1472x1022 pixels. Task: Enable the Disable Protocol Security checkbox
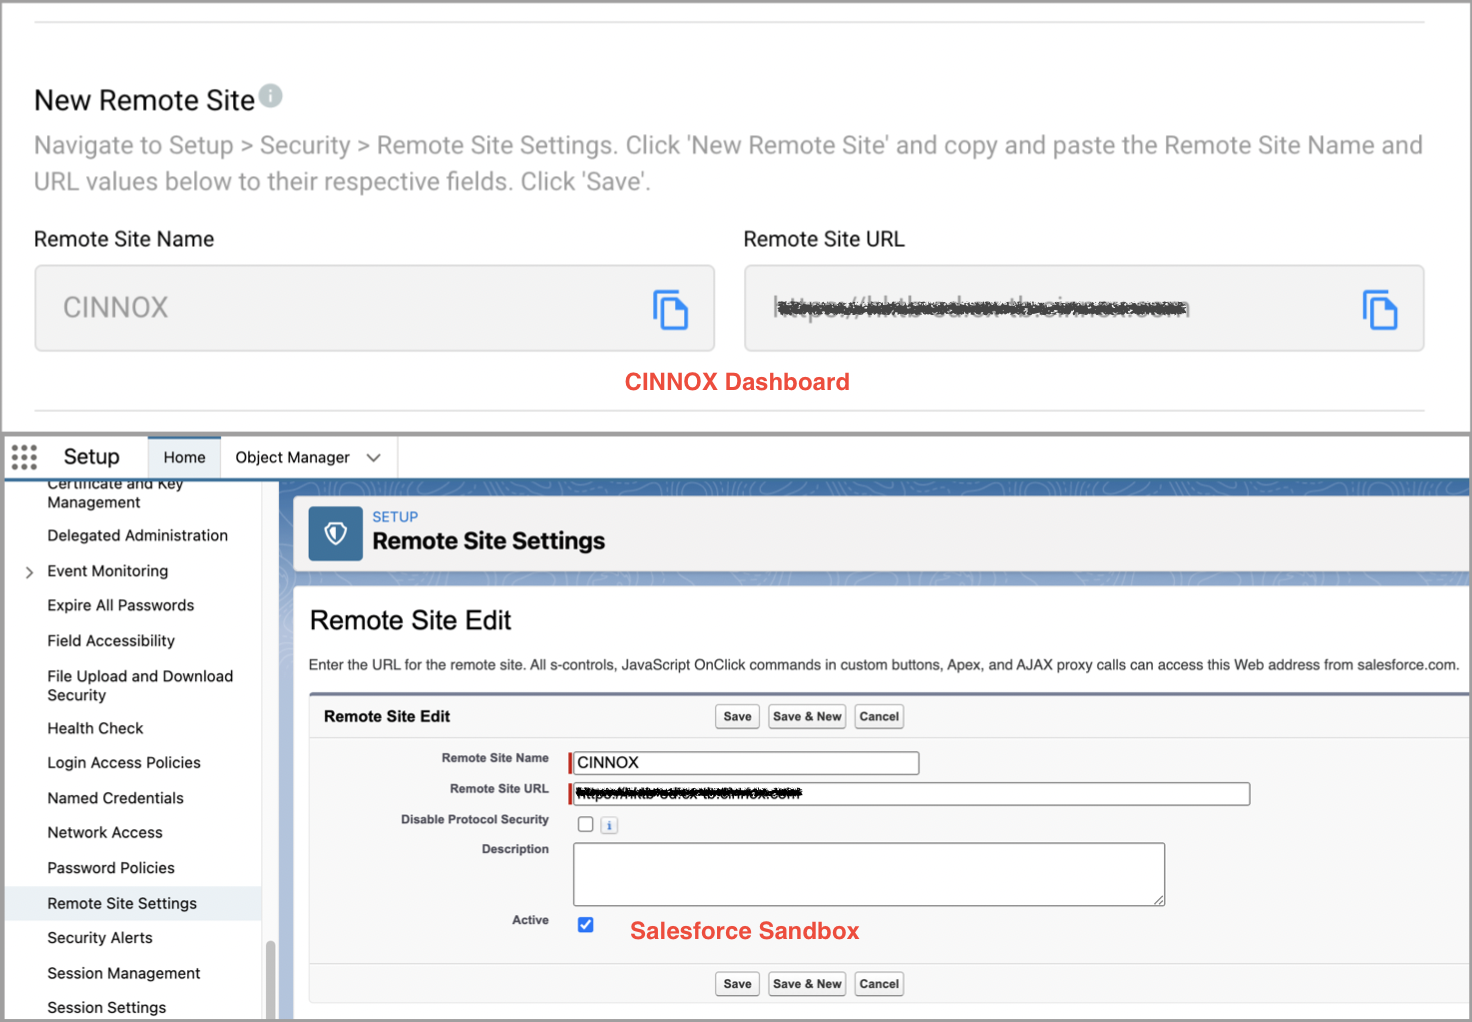[x=586, y=824]
